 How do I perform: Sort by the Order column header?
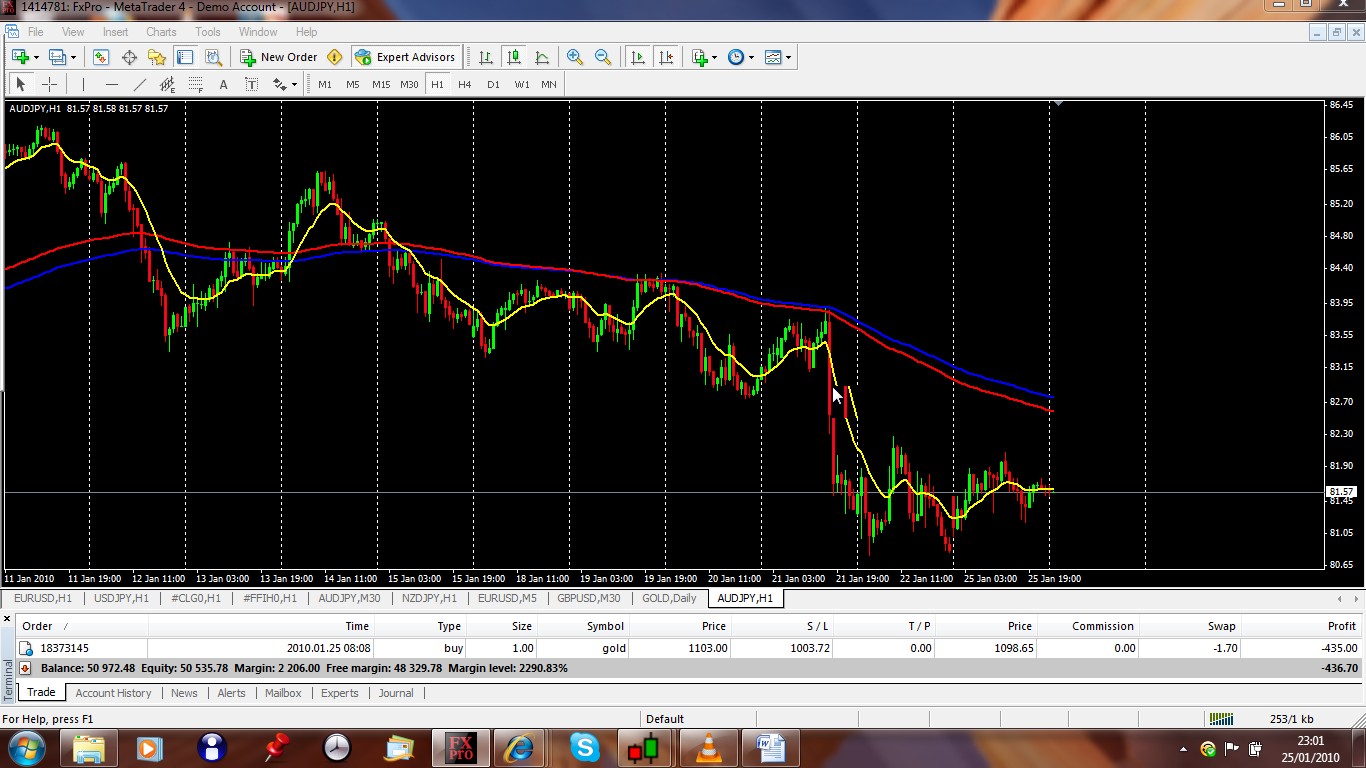tap(83, 626)
